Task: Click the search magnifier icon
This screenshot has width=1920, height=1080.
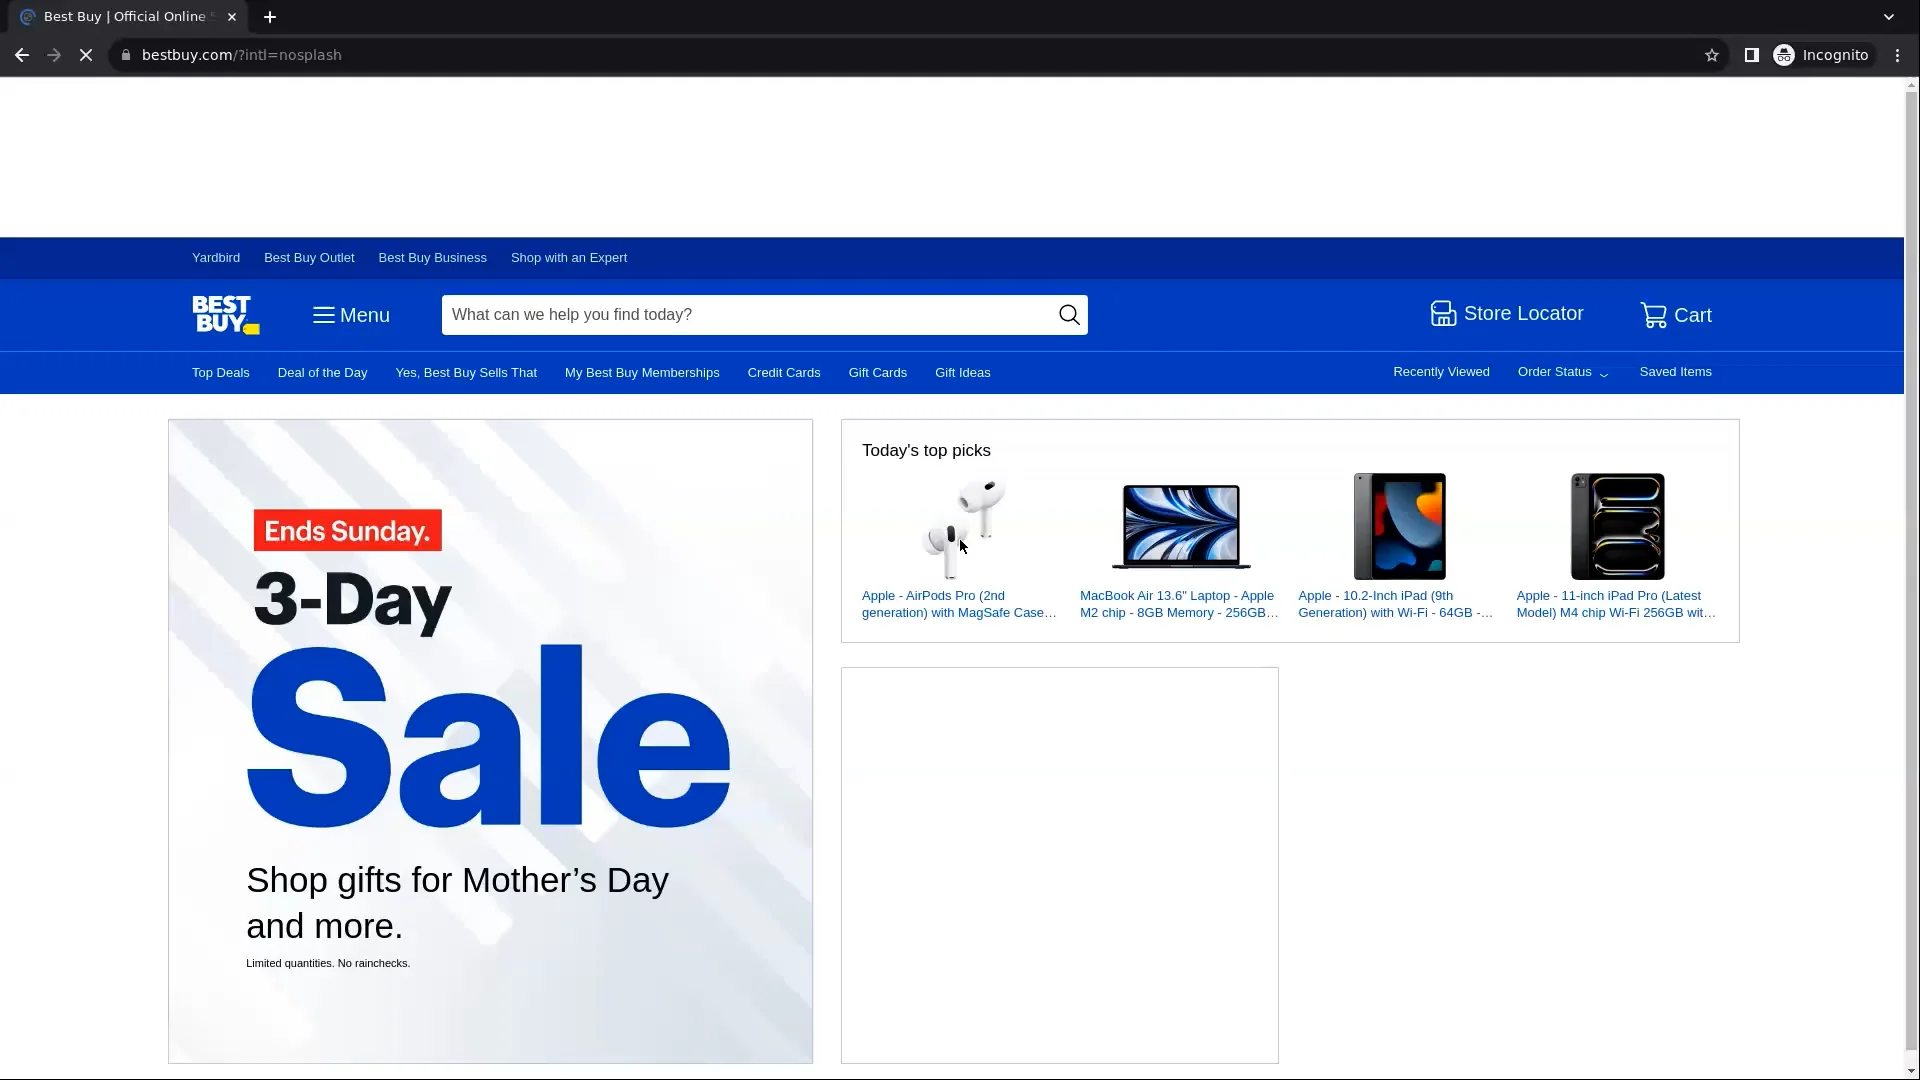Action: tap(1067, 314)
